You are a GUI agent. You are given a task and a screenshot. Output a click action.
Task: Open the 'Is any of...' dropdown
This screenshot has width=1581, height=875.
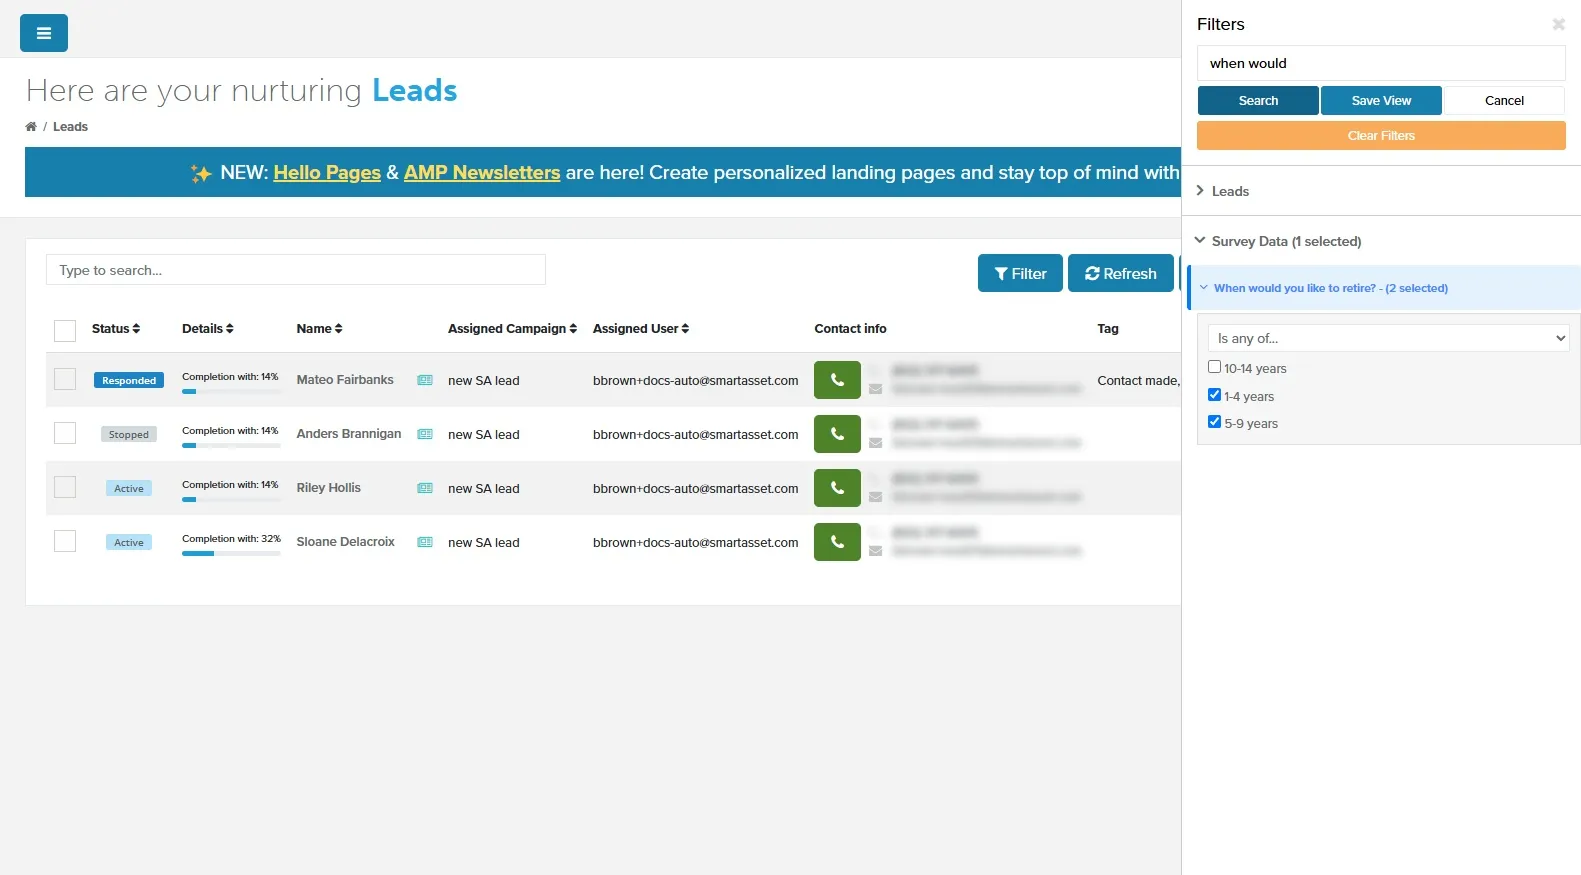pos(1388,338)
